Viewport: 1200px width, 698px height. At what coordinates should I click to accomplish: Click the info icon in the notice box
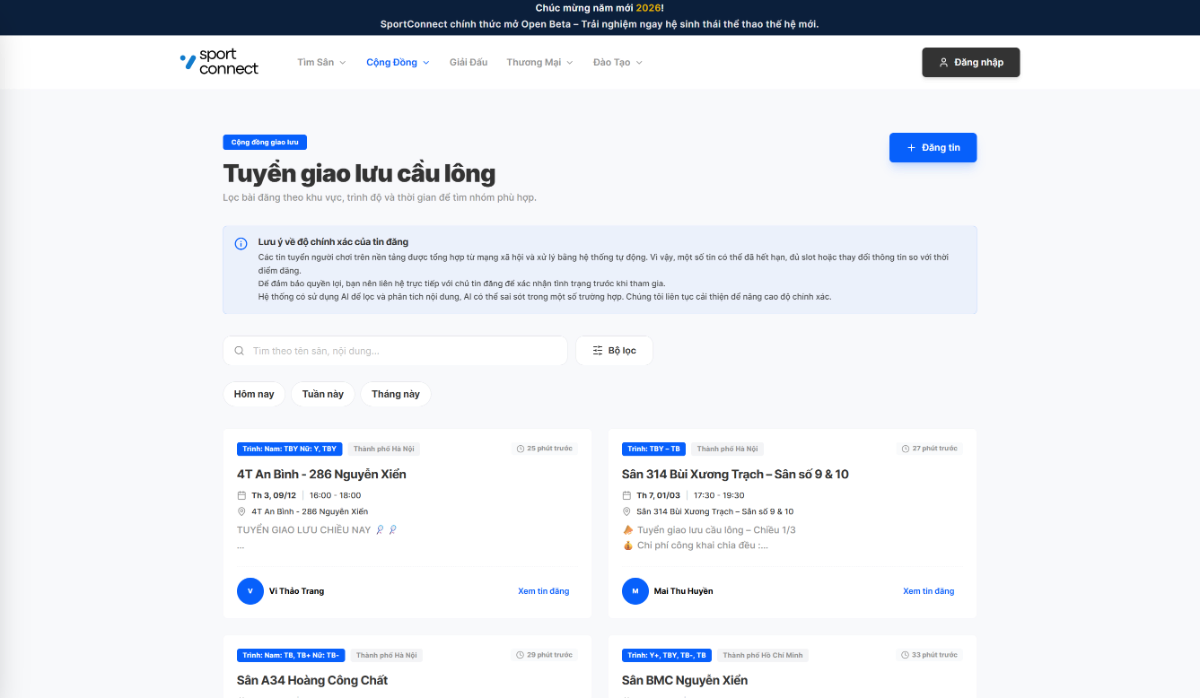(241, 244)
